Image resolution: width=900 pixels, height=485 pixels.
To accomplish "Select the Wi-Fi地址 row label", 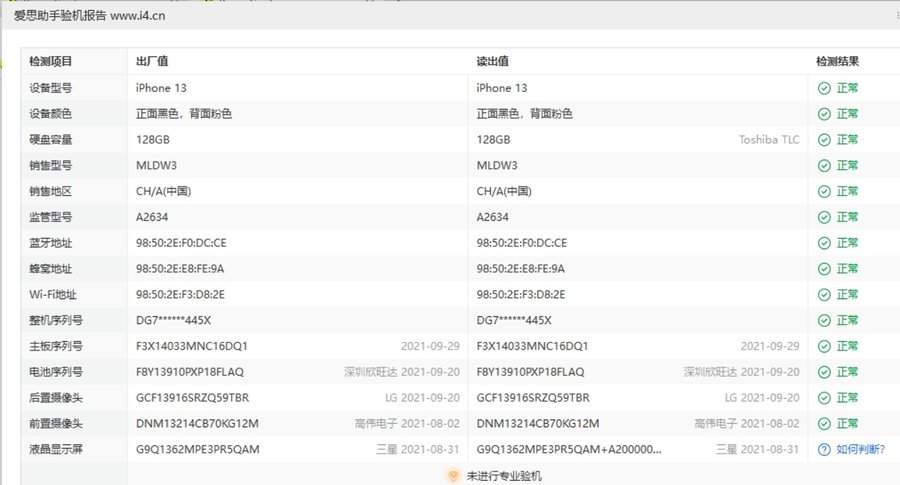I will point(53,294).
